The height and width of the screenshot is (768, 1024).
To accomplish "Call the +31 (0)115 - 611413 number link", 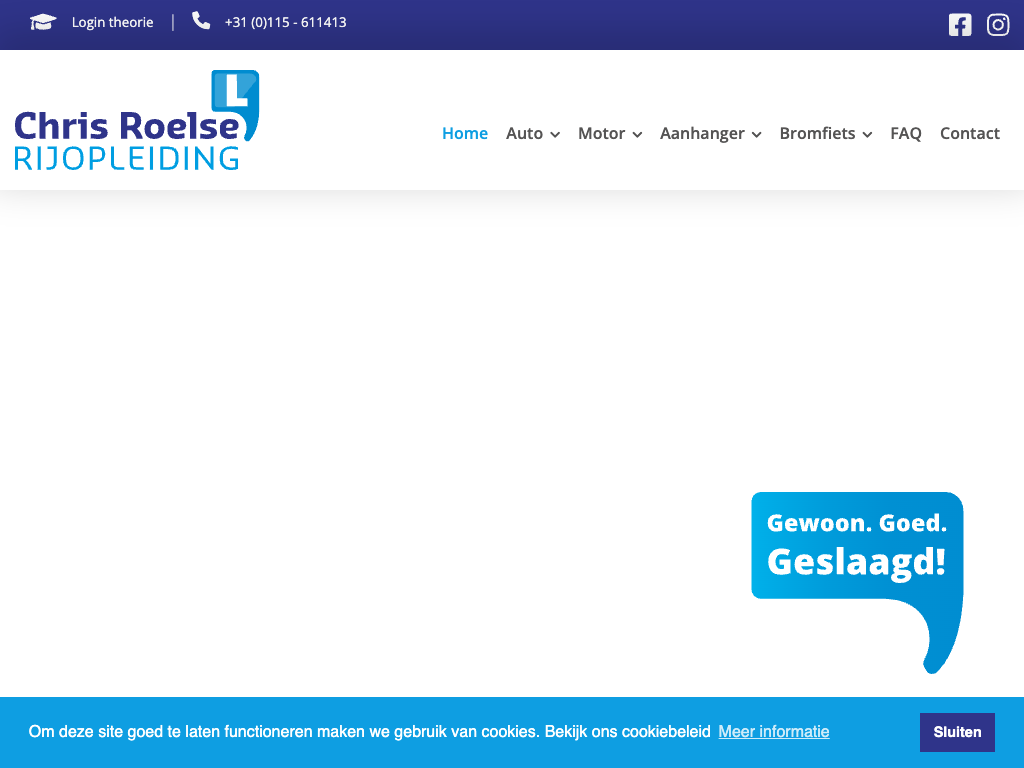I will (x=285, y=22).
